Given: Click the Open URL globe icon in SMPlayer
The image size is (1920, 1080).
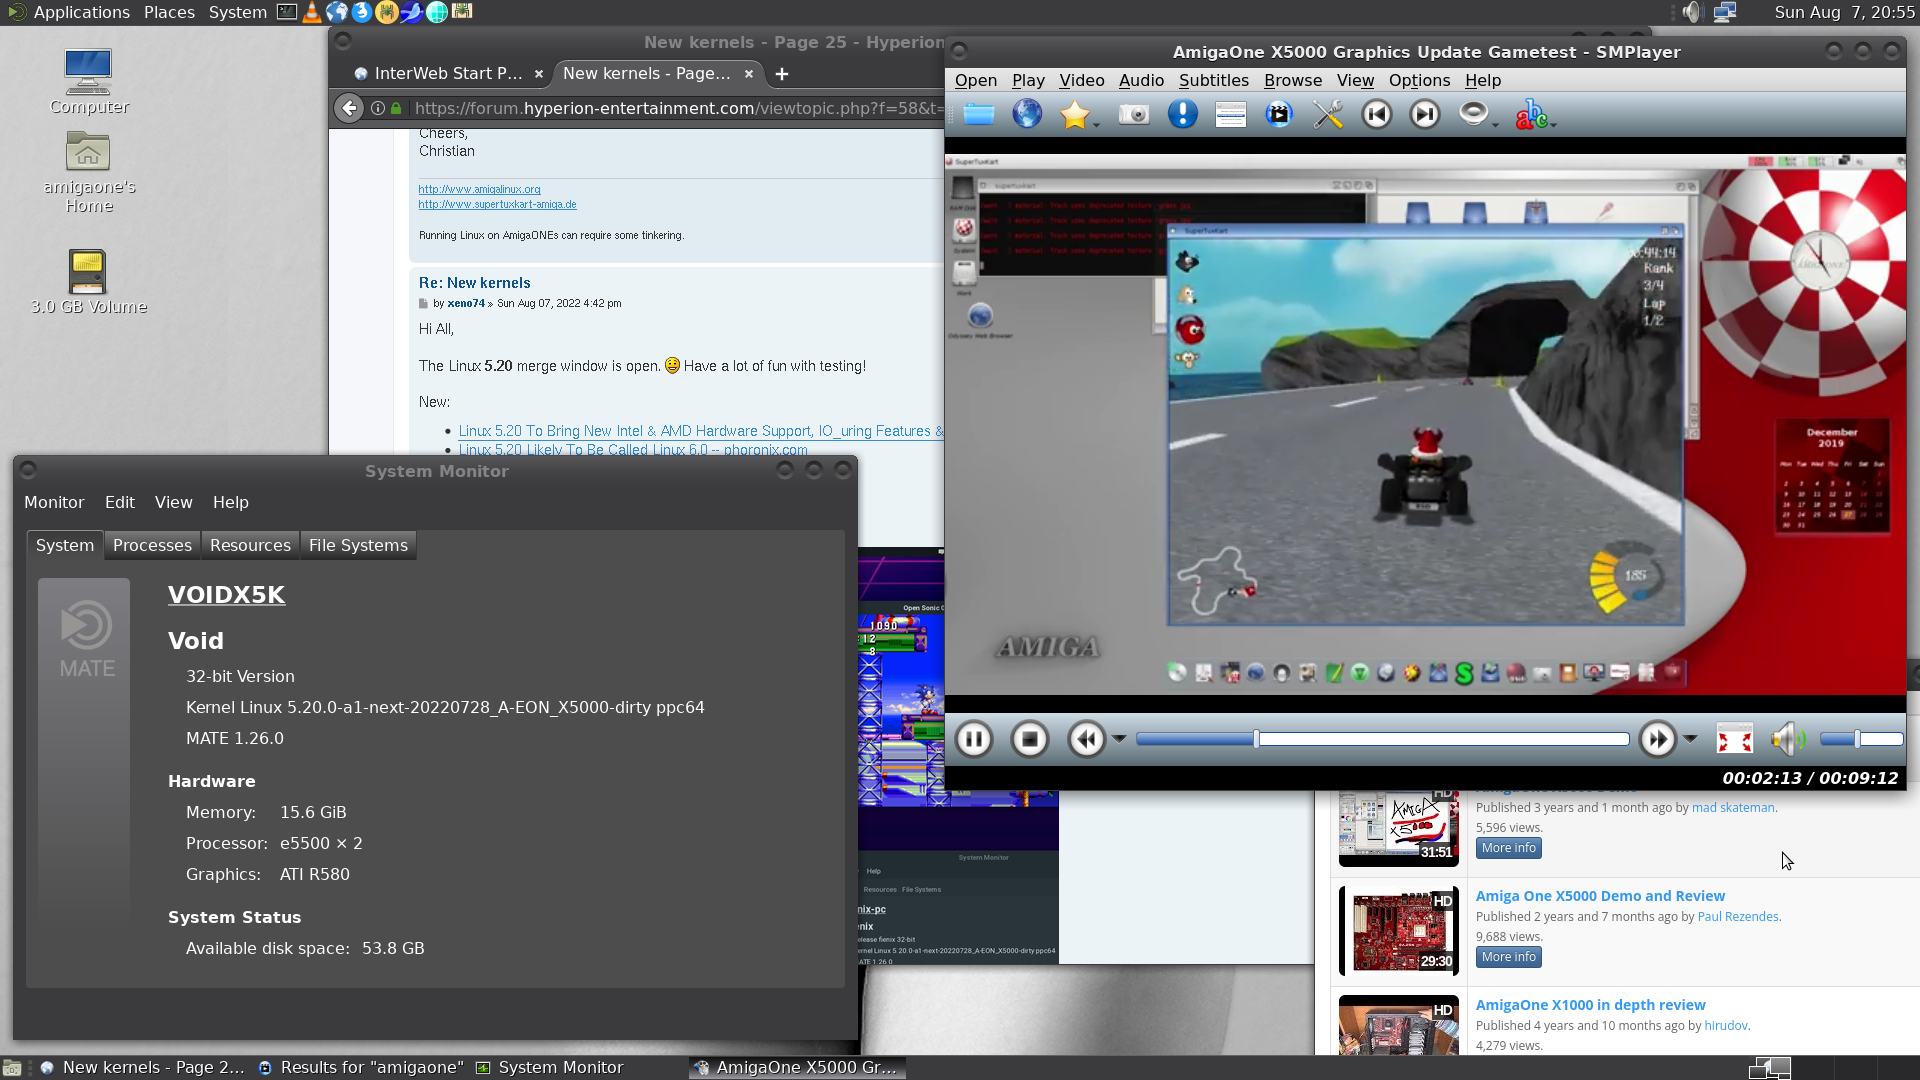Looking at the screenshot, I should tap(1027, 114).
